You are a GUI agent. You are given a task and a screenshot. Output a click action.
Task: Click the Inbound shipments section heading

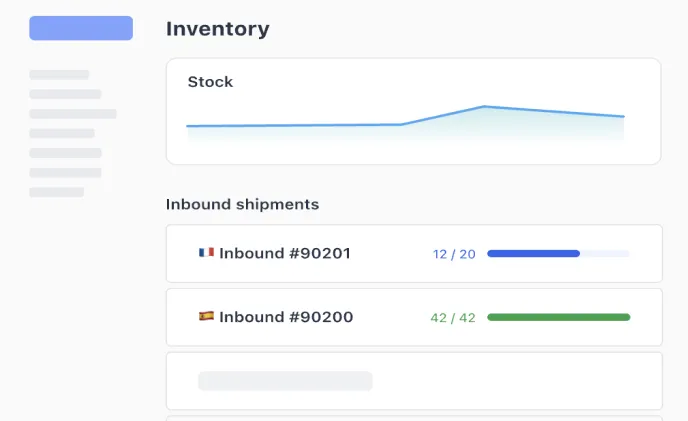(x=242, y=205)
